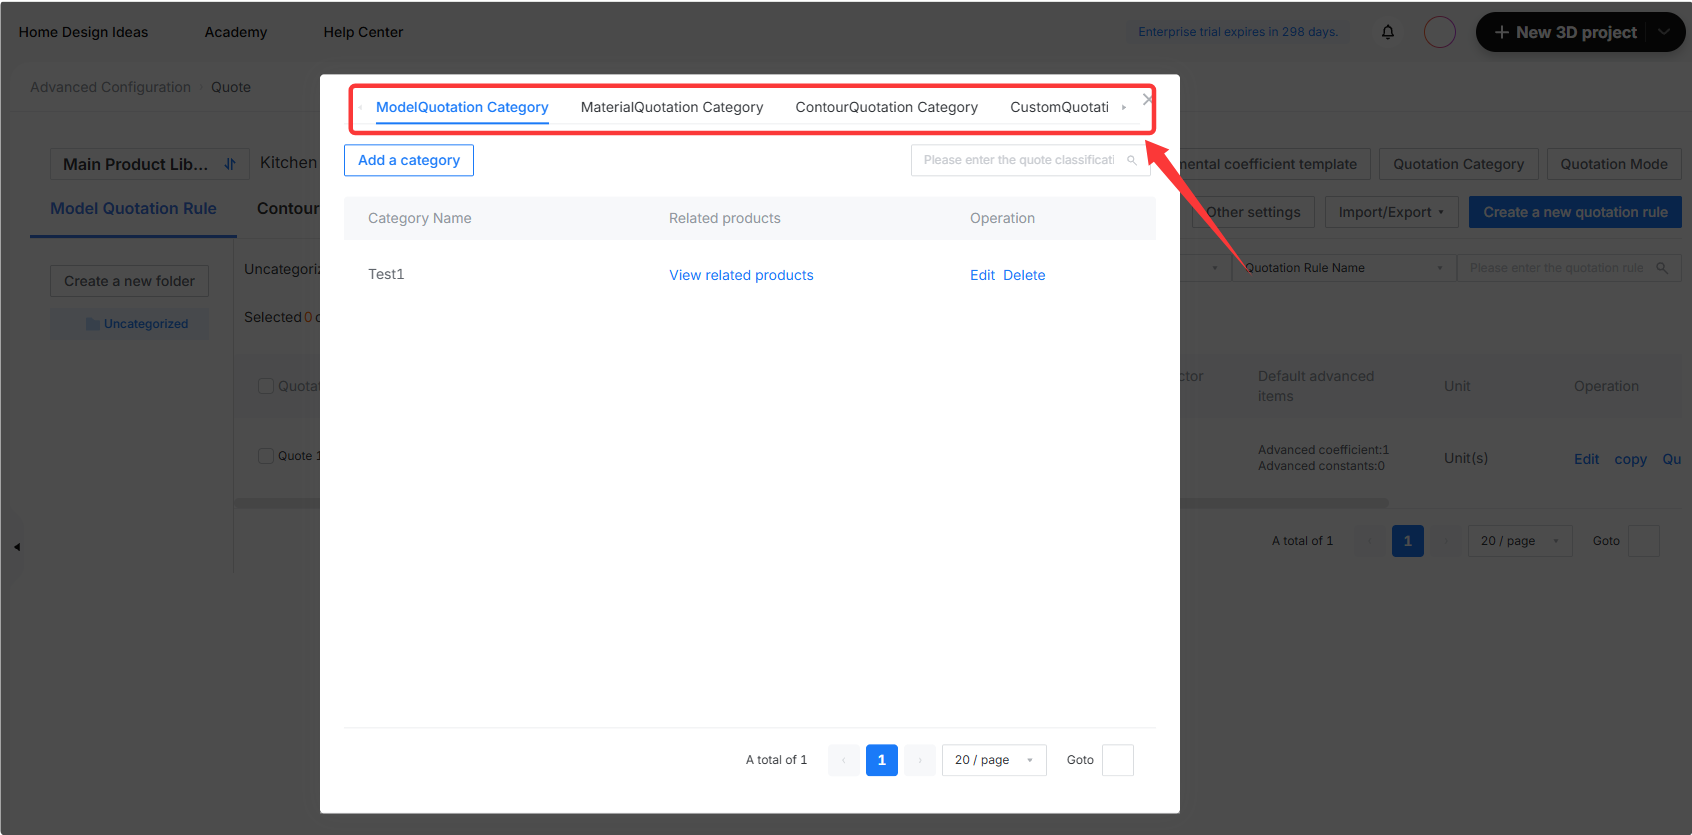The height and width of the screenshot is (835, 1692).
Task: Go to previous page in background table
Action: 1370,541
